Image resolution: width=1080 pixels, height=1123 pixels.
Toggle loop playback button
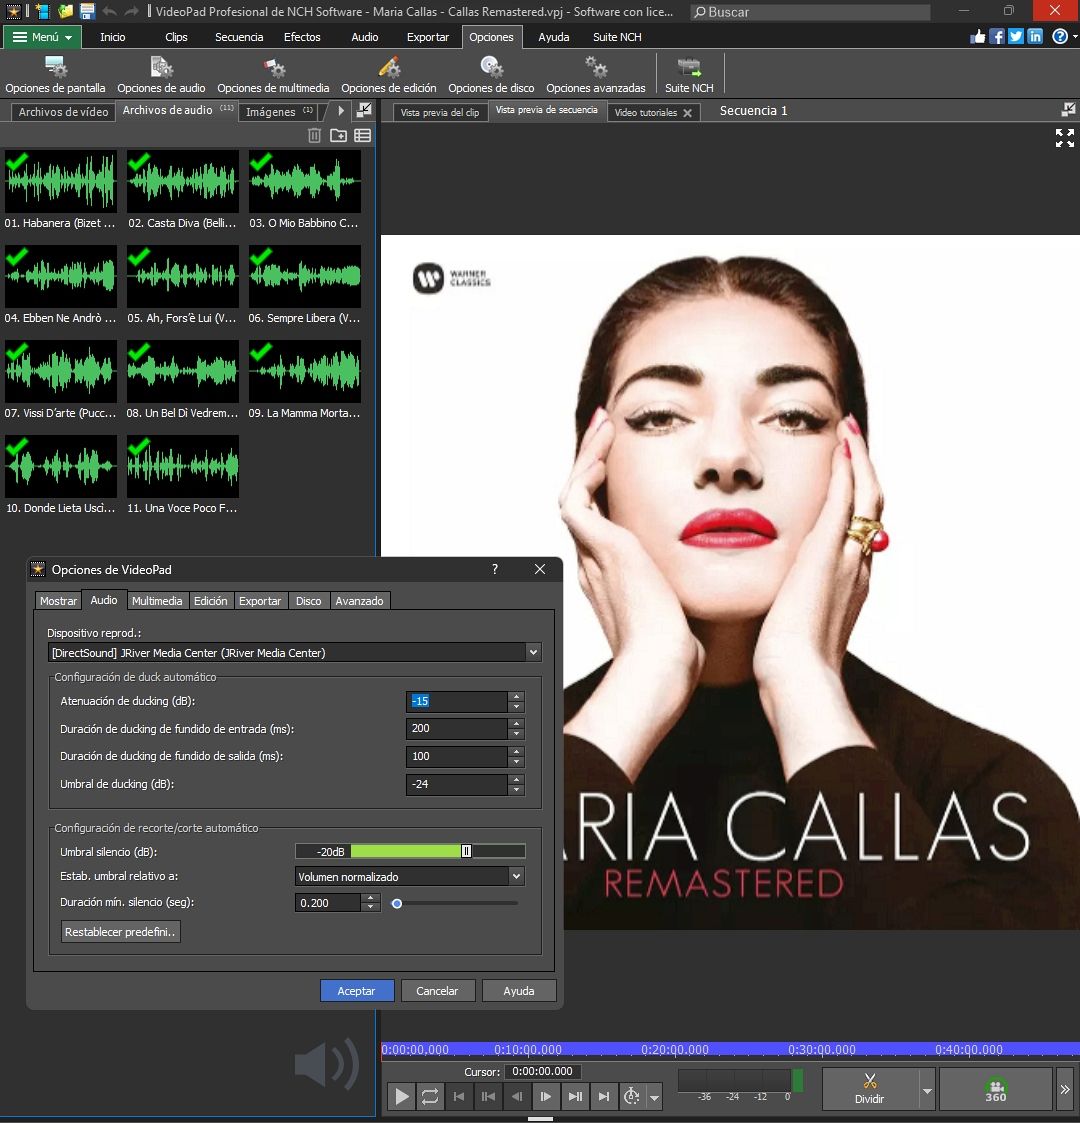click(430, 1097)
